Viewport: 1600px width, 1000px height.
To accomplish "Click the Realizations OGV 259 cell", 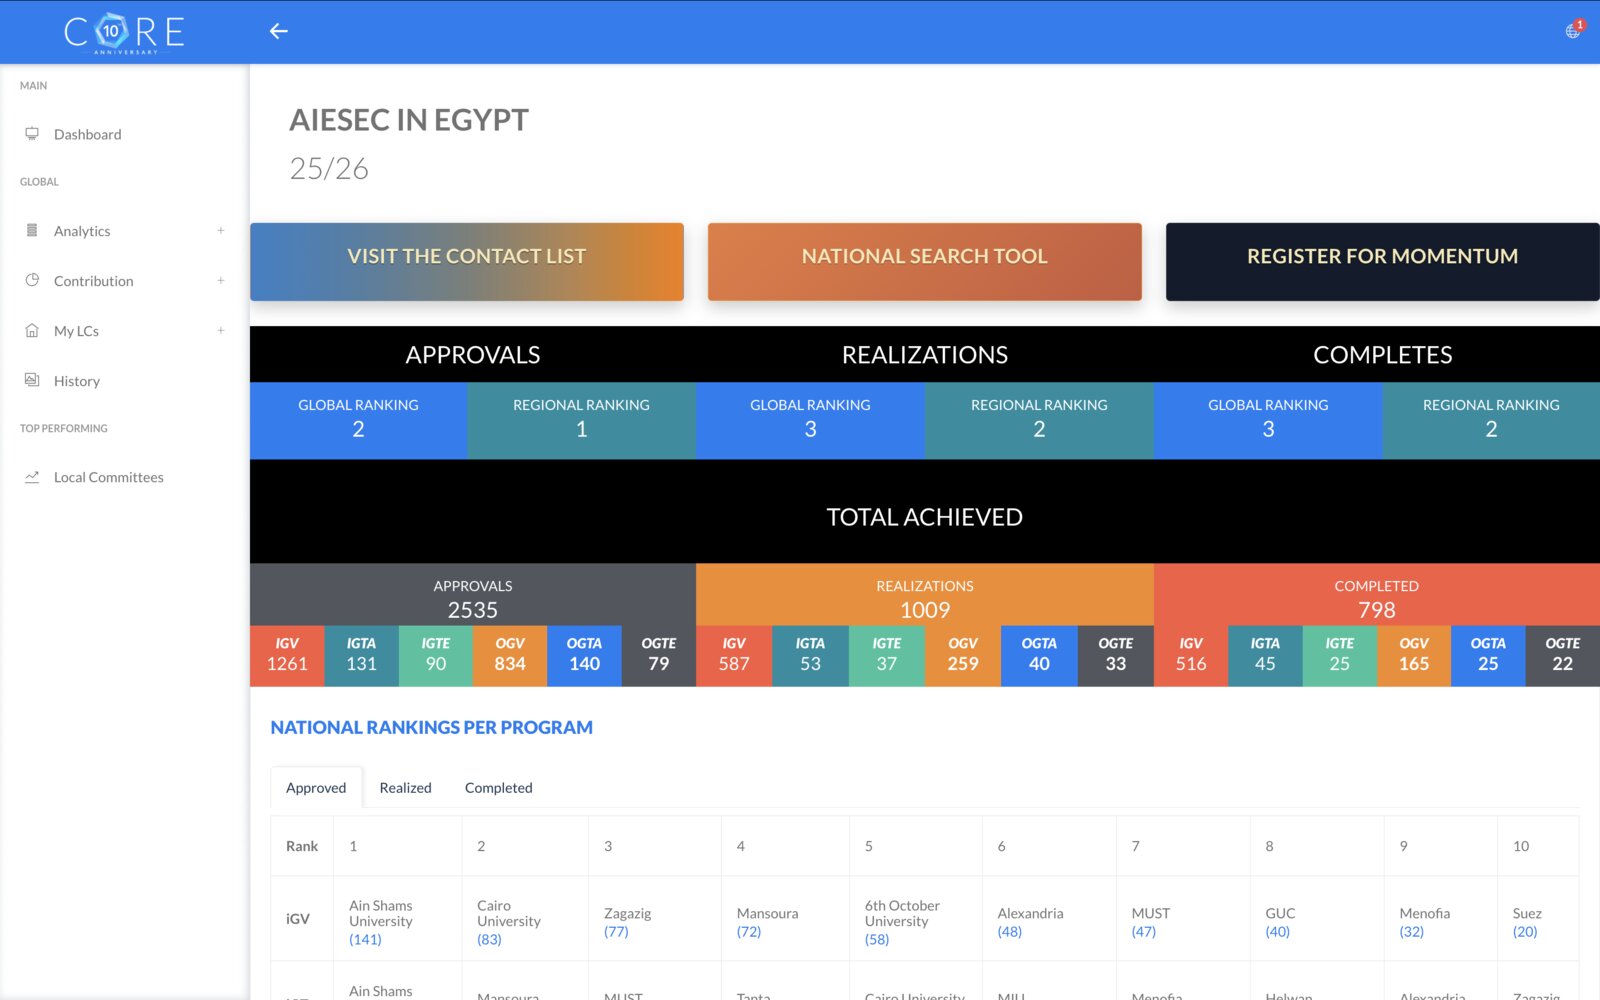I will [x=963, y=656].
